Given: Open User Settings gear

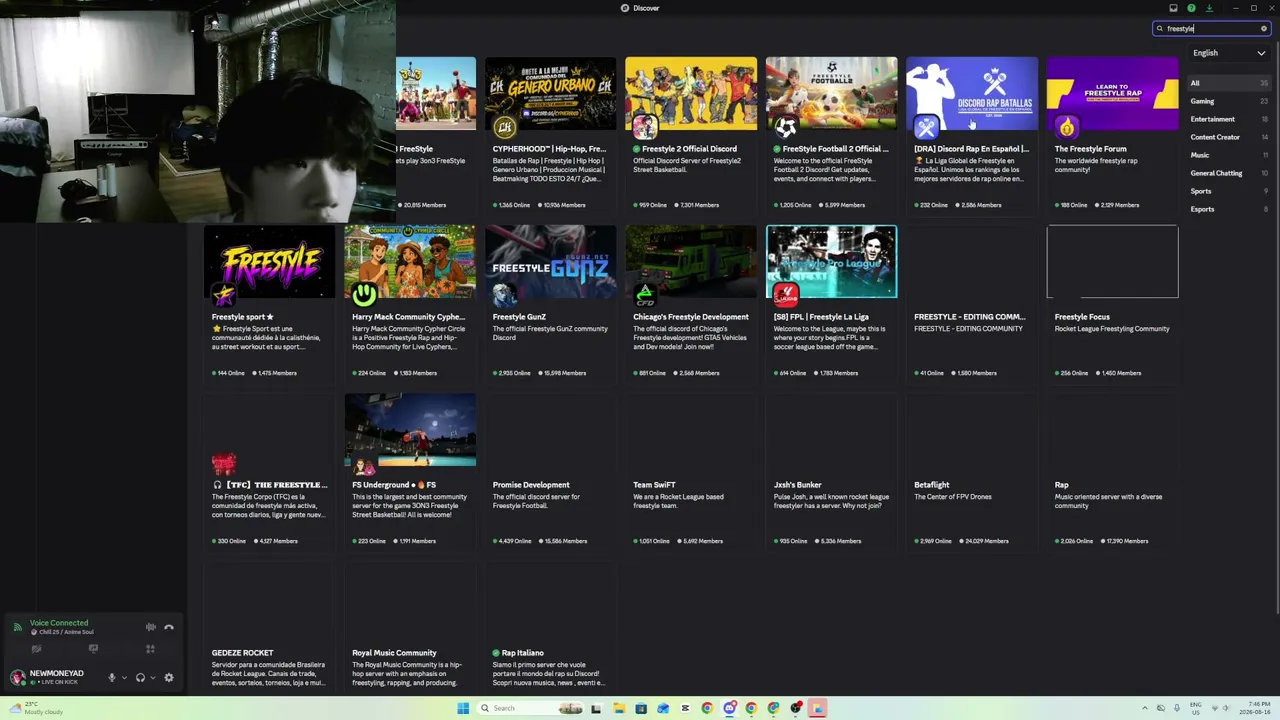Looking at the screenshot, I should point(169,678).
